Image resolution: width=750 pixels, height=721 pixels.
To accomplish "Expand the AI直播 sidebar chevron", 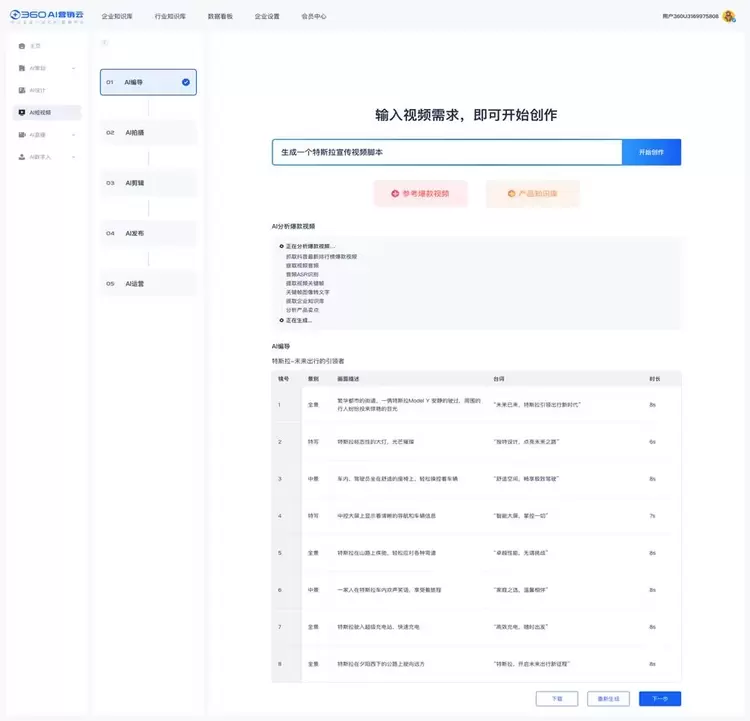I will coord(74,134).
